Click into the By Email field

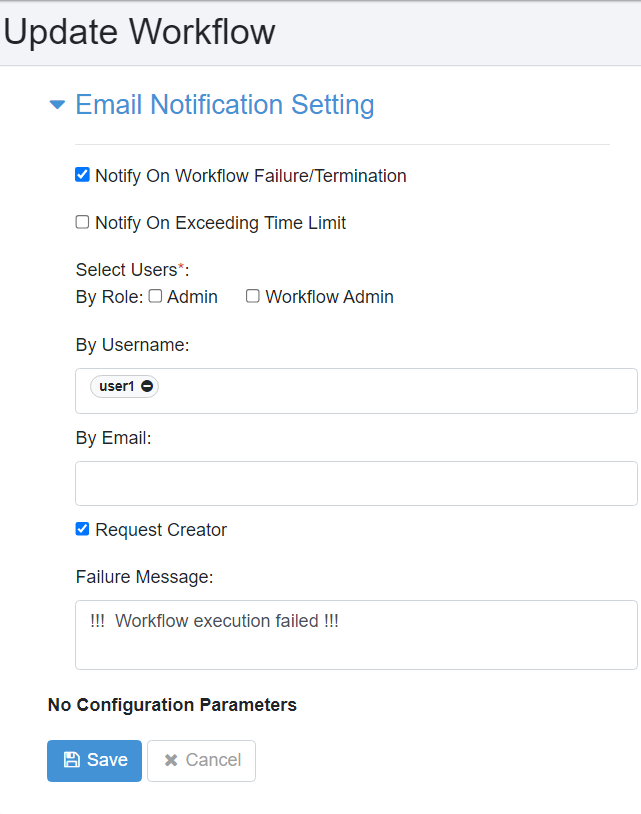[x=356, y=483]
